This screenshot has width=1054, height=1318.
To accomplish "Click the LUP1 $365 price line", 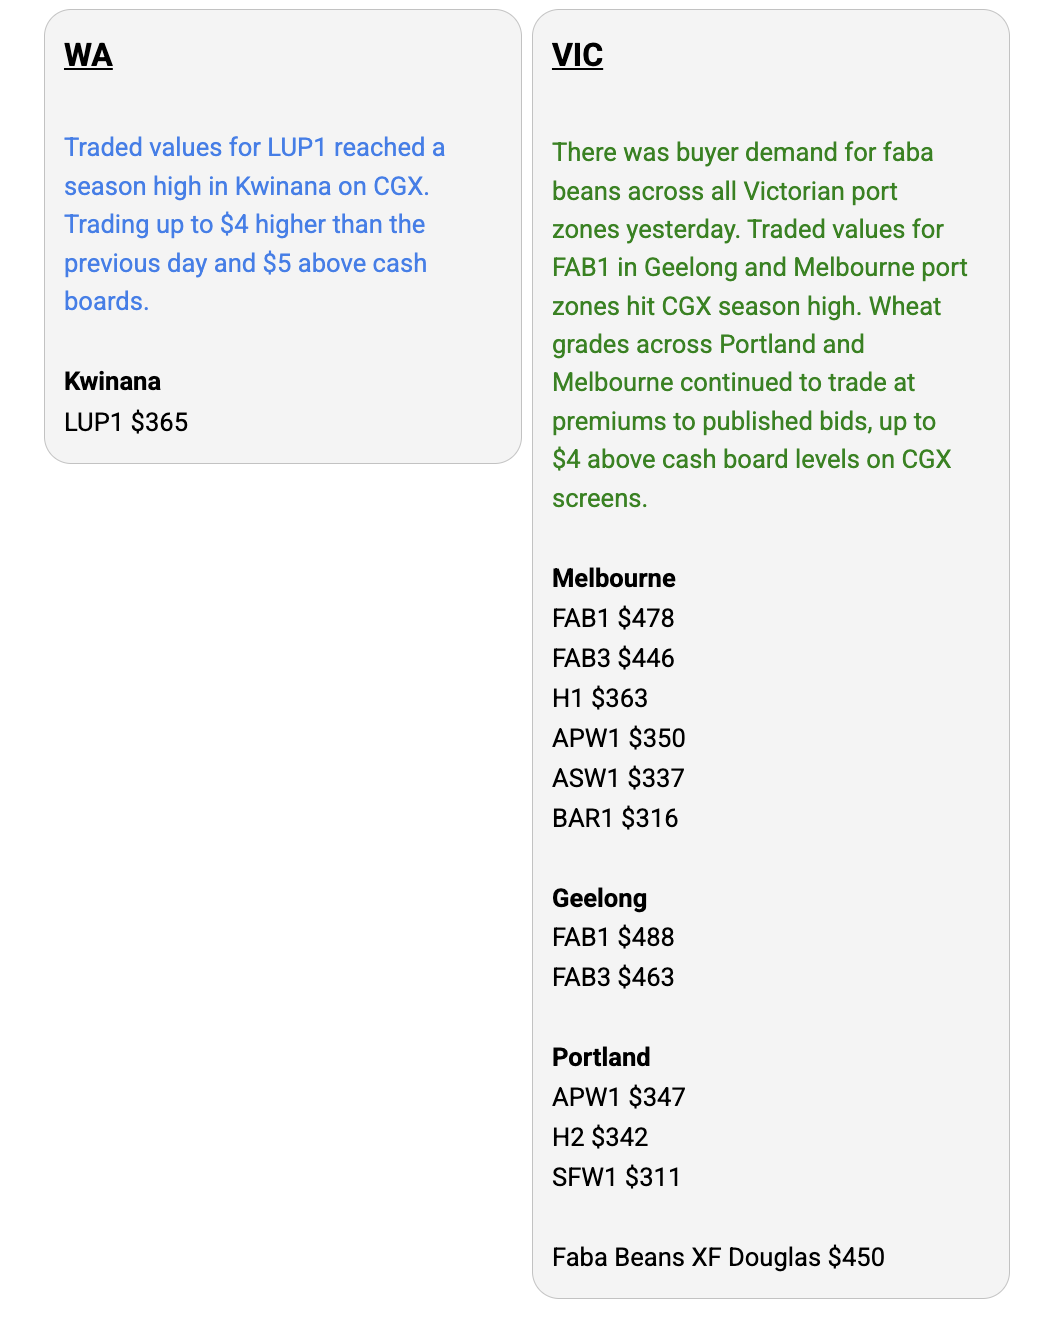I will 126,422.
